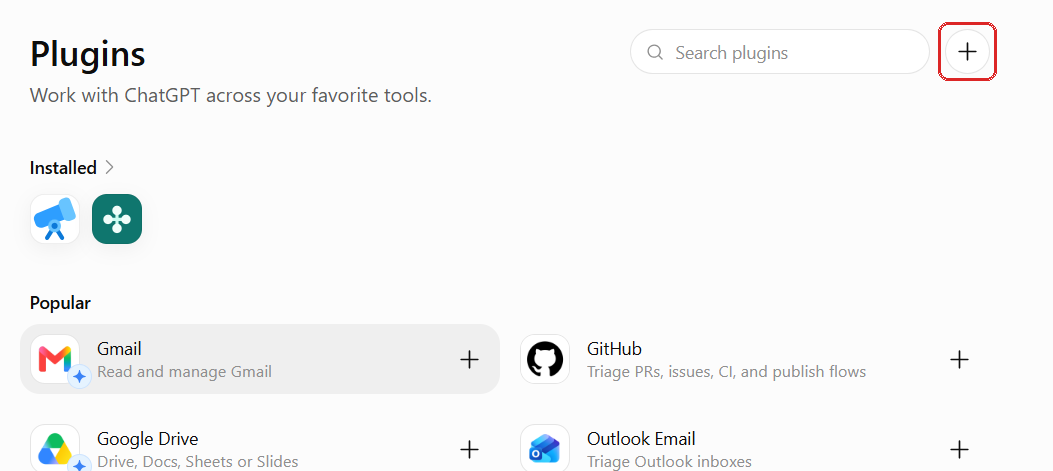Viewport: 1053px width, 471px height.
Task: Click the Outlook Email logo icon
Action: (545, 447)
